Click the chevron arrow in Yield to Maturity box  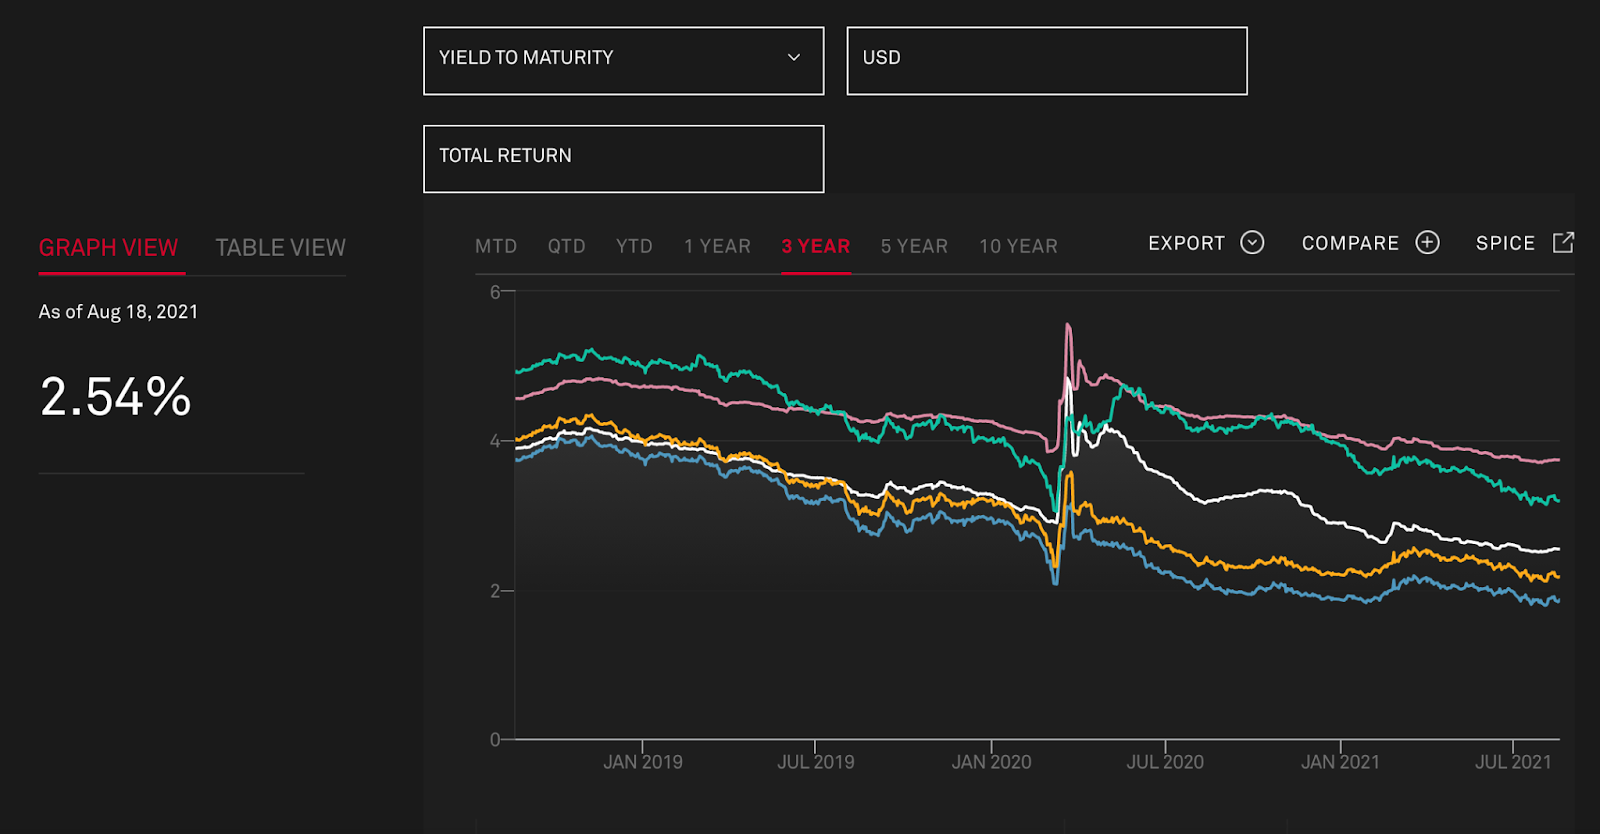[794, 58]
